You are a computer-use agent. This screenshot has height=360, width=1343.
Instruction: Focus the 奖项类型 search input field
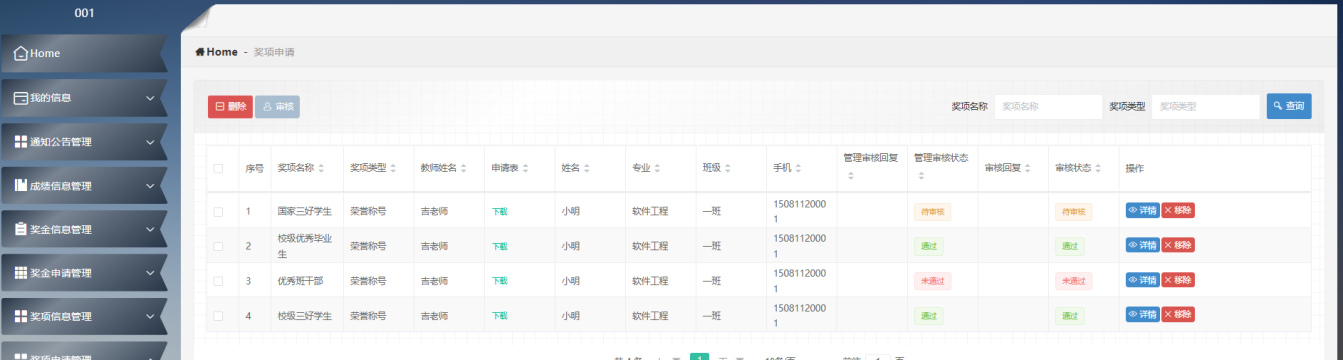click(1205, 106)
